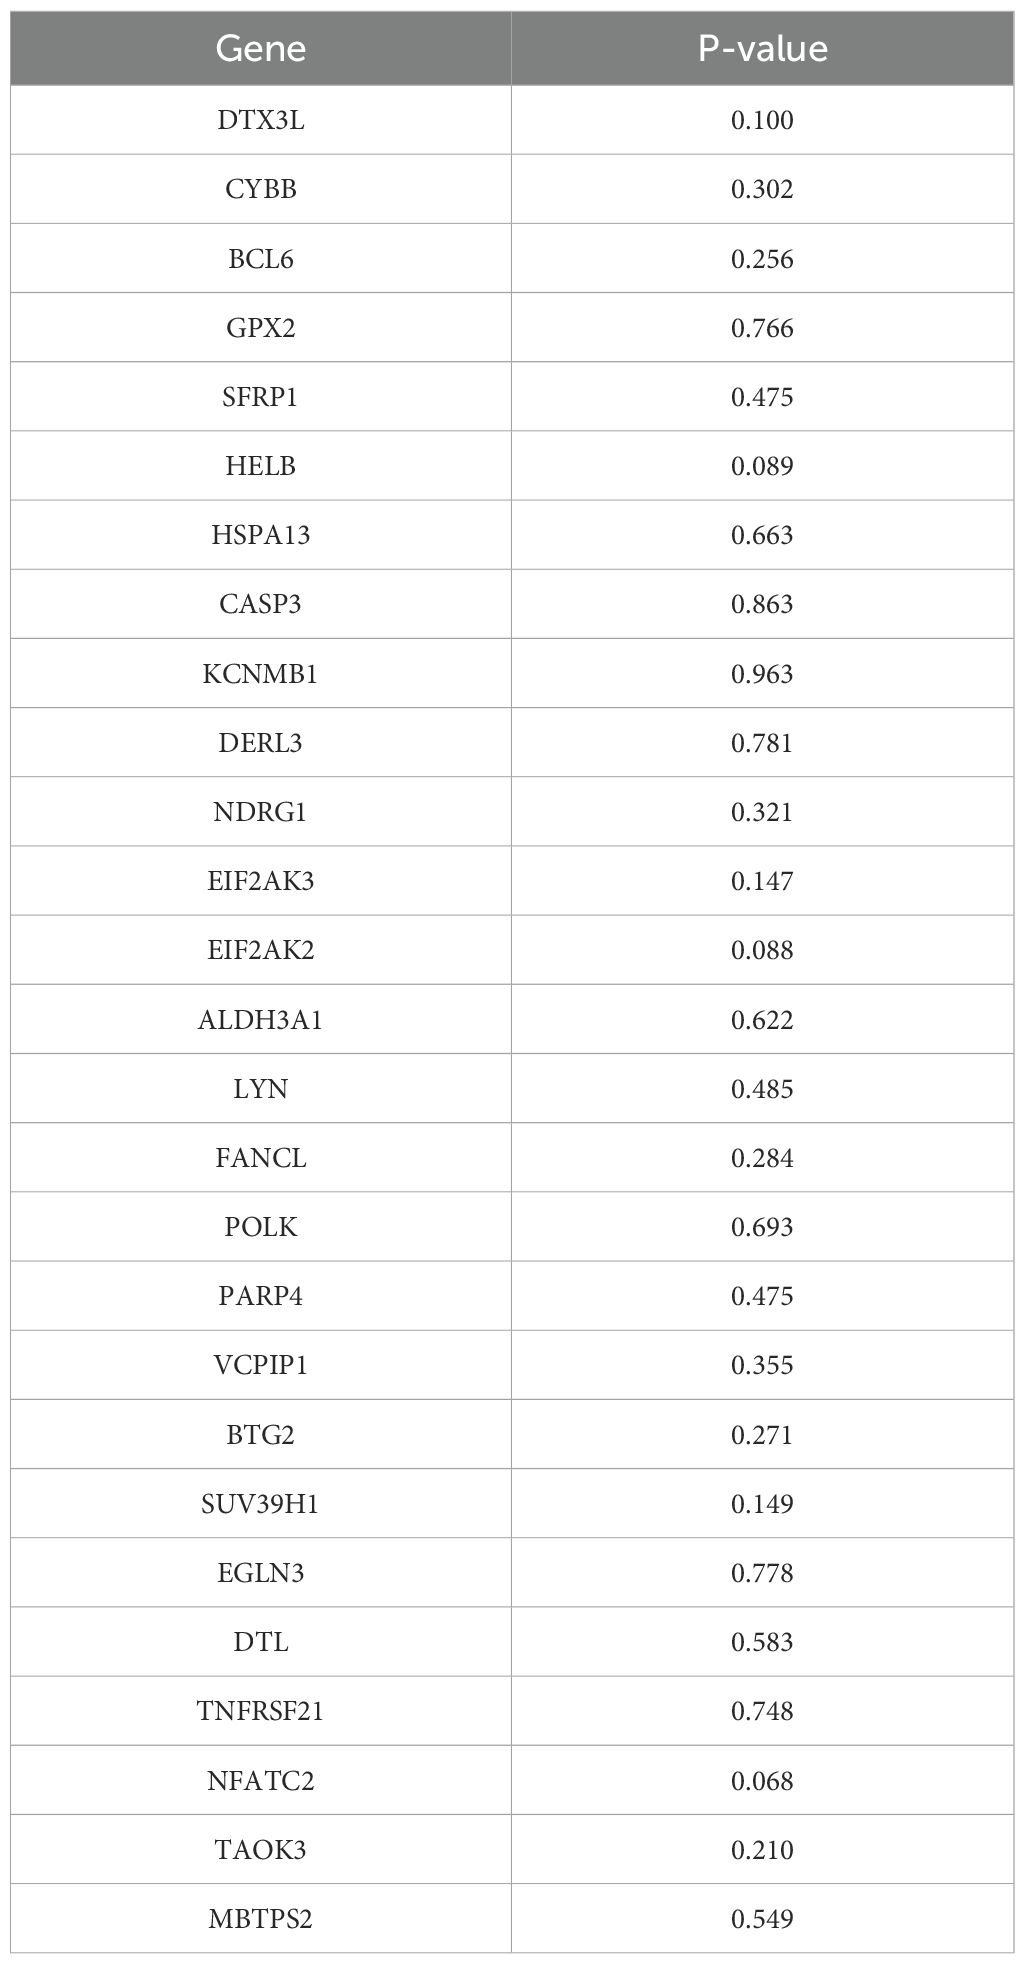Viewport: 1025px width, 1964px height.
Task: Click the SUV39H1 P-value 0.149
Action: tap(762, 1504)
